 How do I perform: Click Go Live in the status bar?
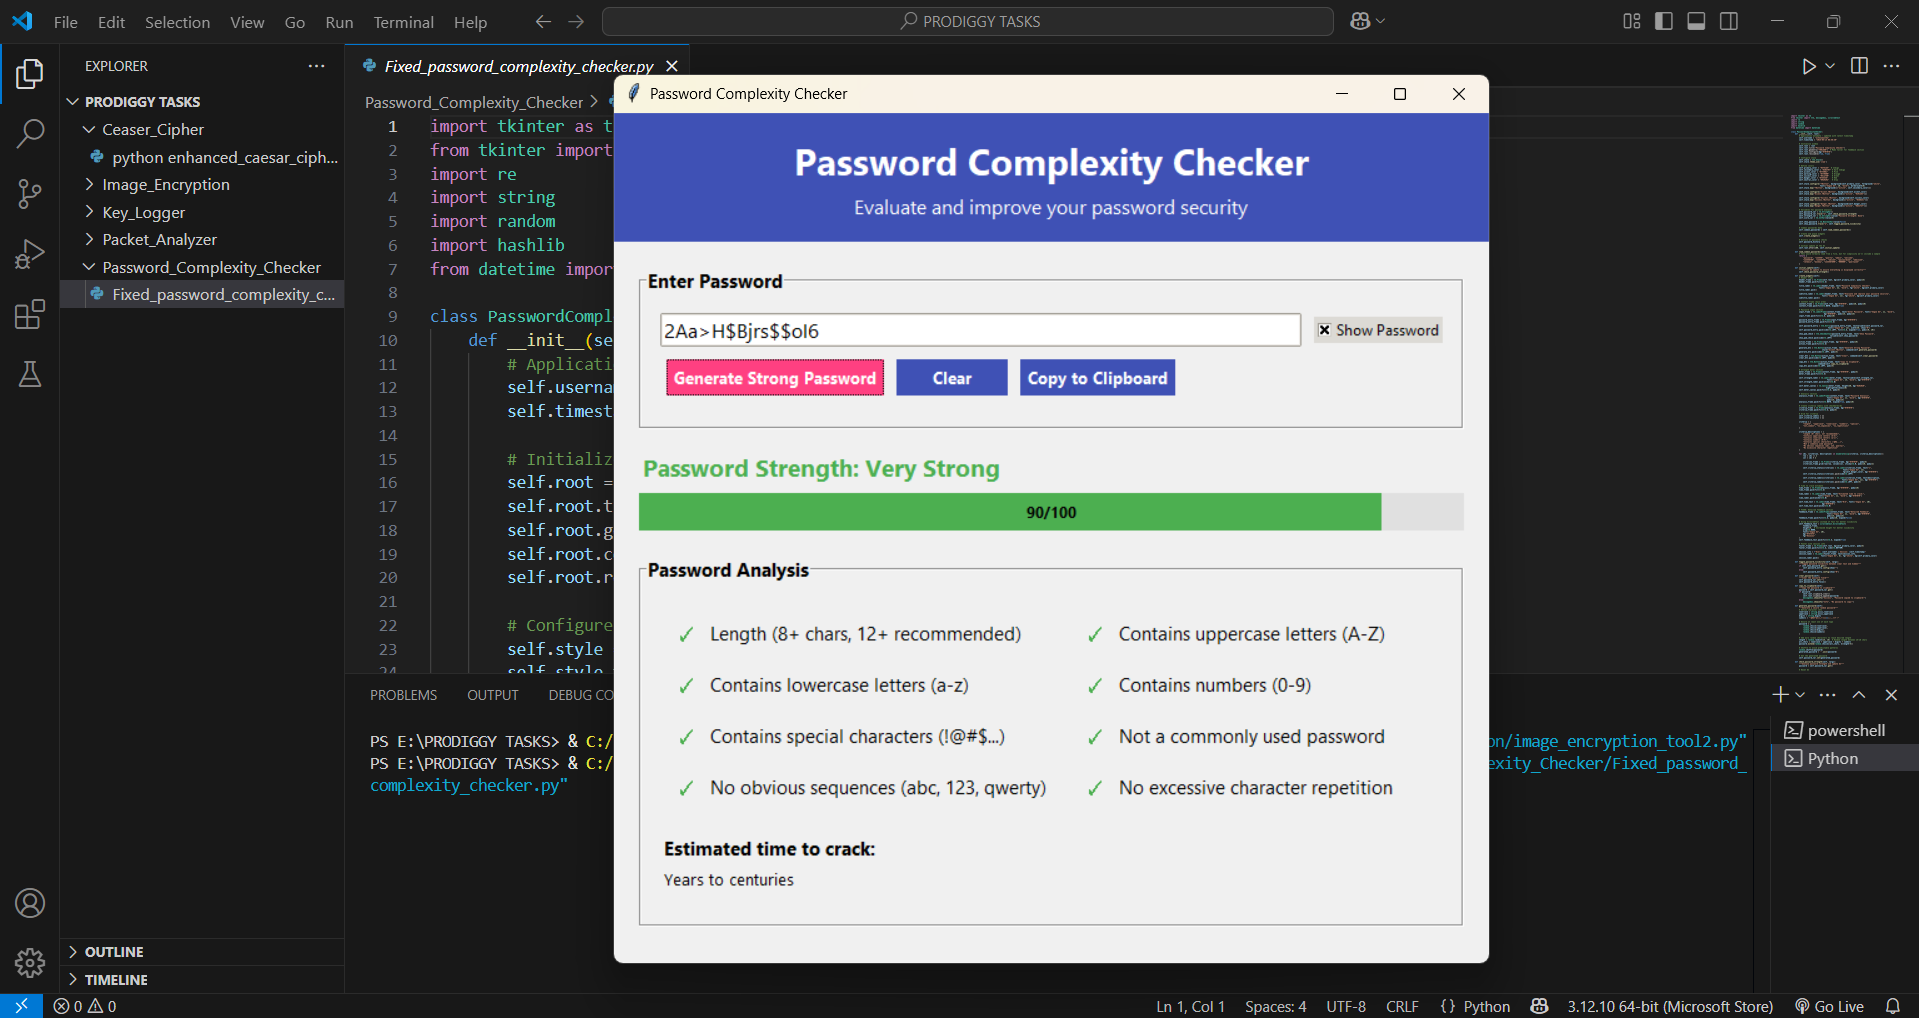(1829, 1006)
